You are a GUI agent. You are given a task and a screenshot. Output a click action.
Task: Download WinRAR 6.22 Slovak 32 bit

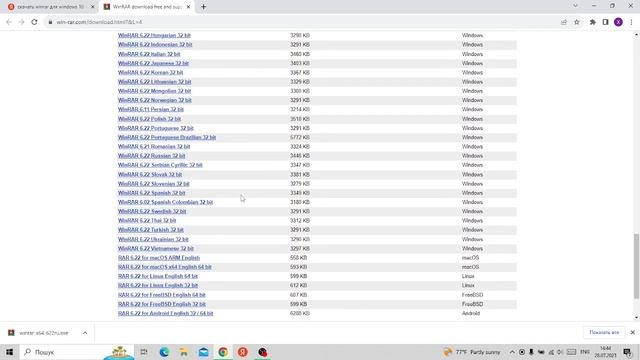[x=150, y=174]
